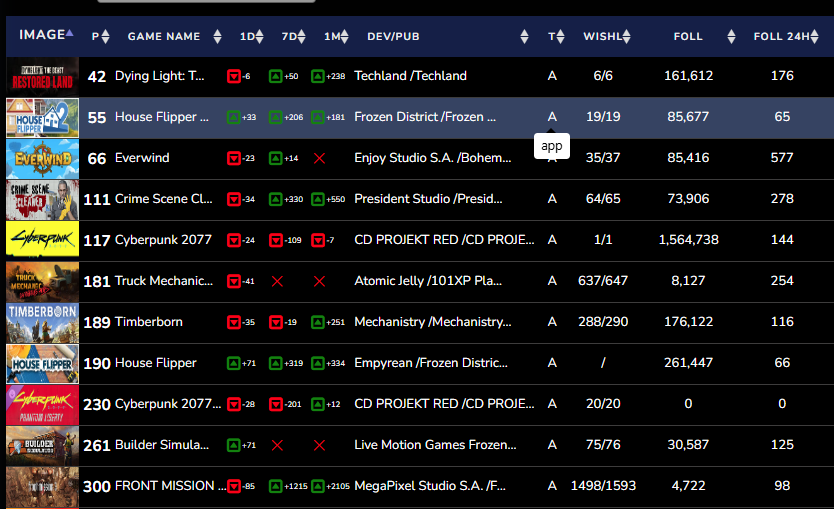This screenshot has width=834, height=509.
Task: Open Crime Scene Cleaner thumbnail
Action: [43, 199]
